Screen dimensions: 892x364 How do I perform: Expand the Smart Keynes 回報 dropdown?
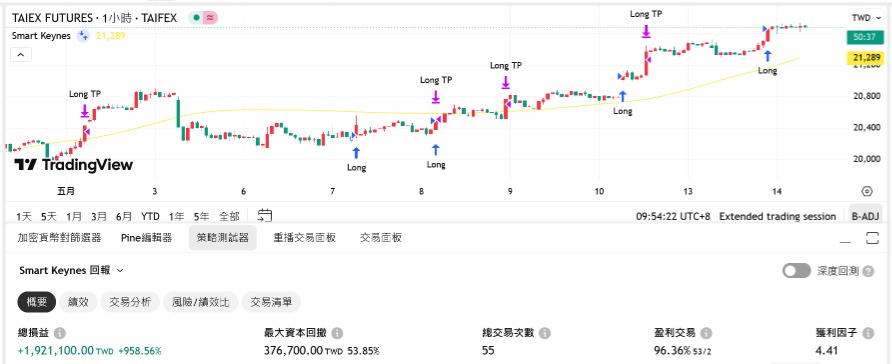(71, 271)
